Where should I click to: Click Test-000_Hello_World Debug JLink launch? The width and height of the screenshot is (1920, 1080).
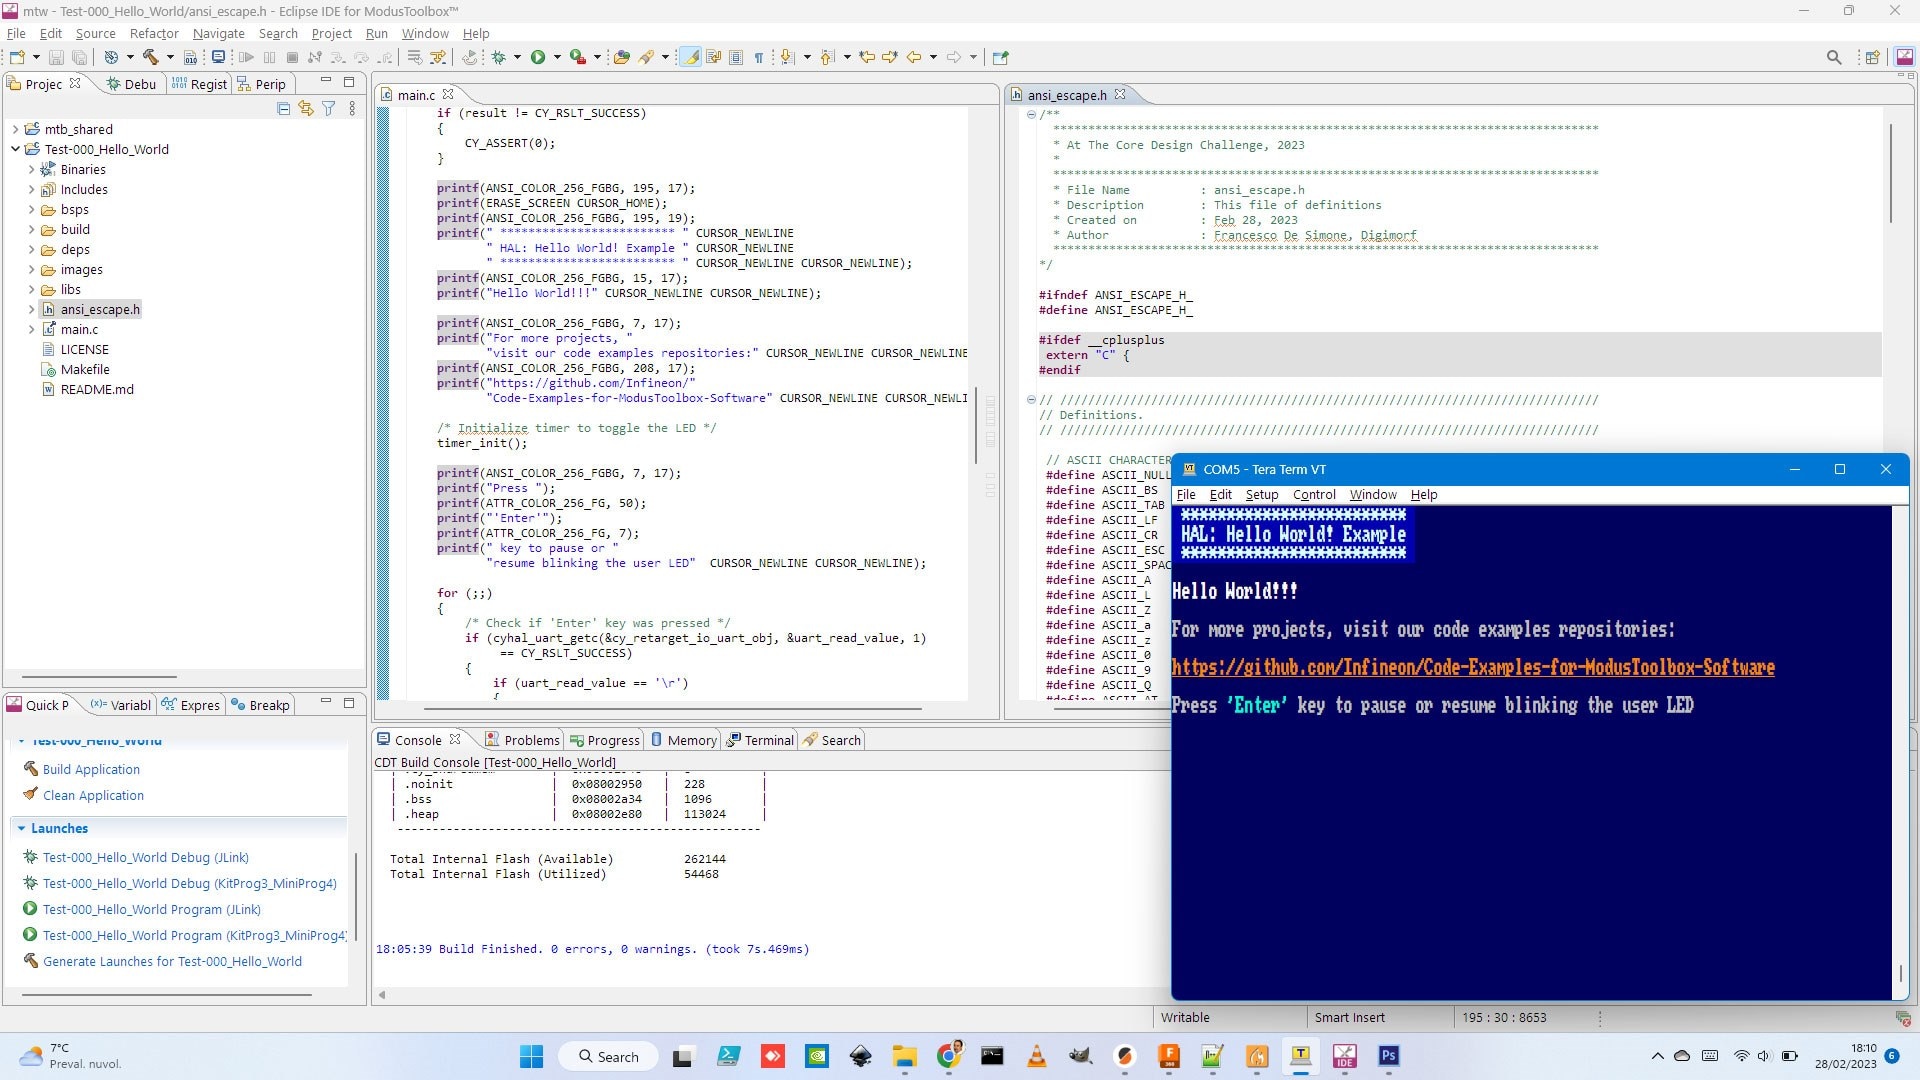pos(146,857)
